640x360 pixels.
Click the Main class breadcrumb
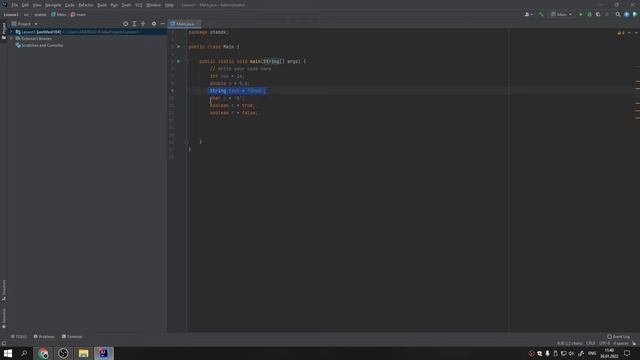point(58,14)
